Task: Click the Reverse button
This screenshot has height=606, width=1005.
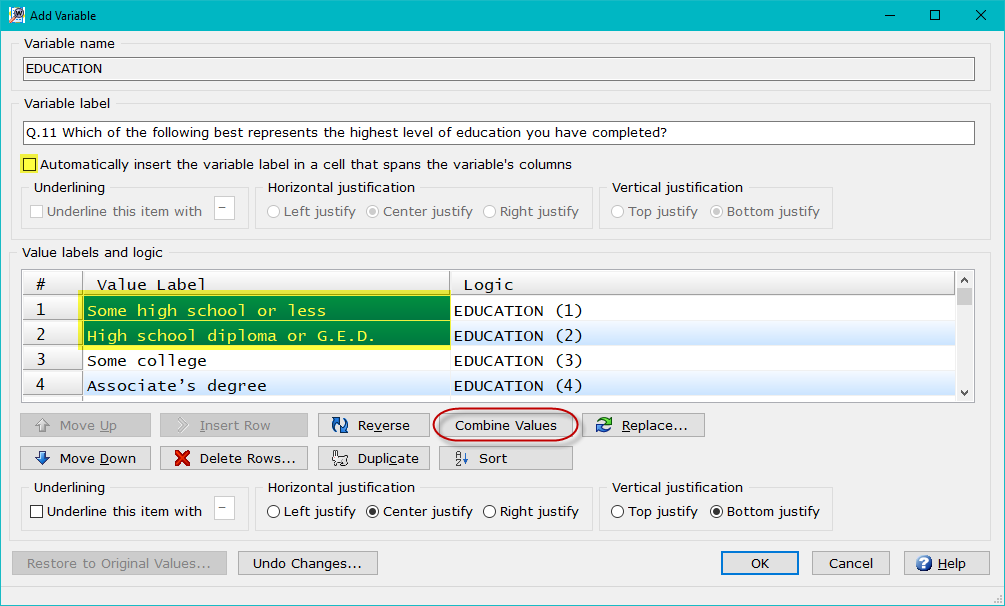Action: click(374, 425)
